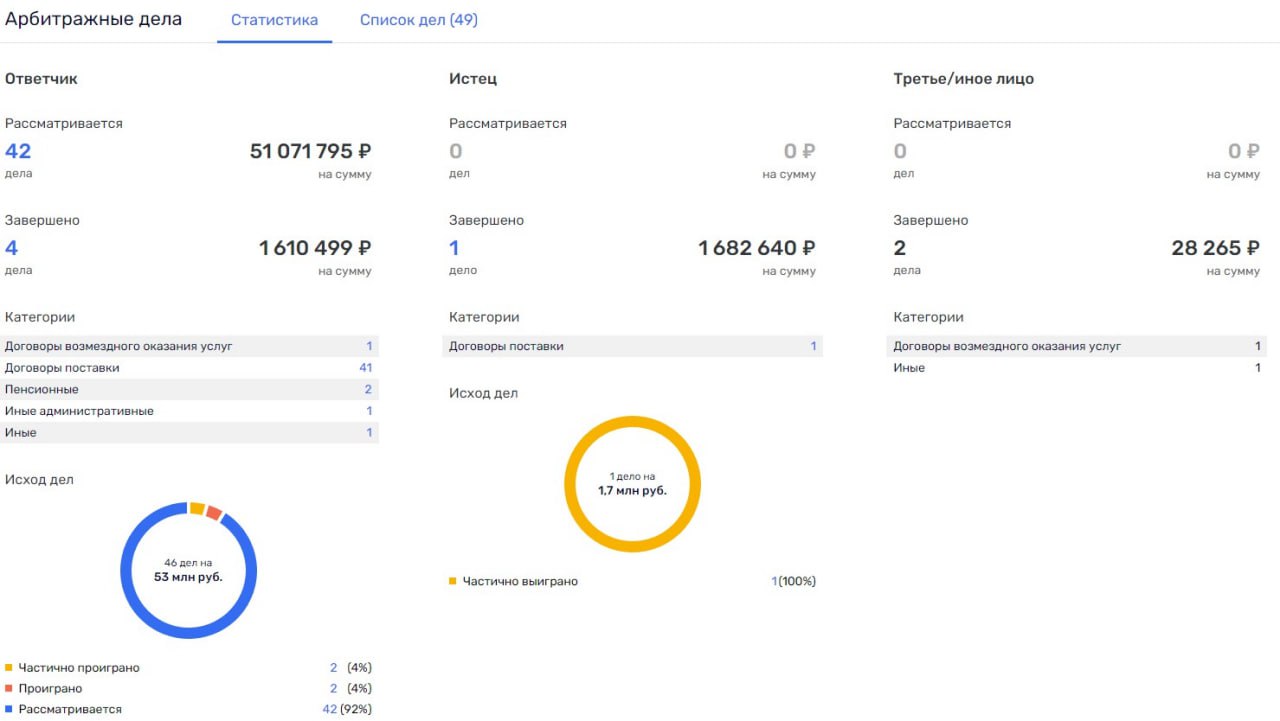
Task: Click the Иные административные row label
Action: pyautogui.click(x=79, y=411)
